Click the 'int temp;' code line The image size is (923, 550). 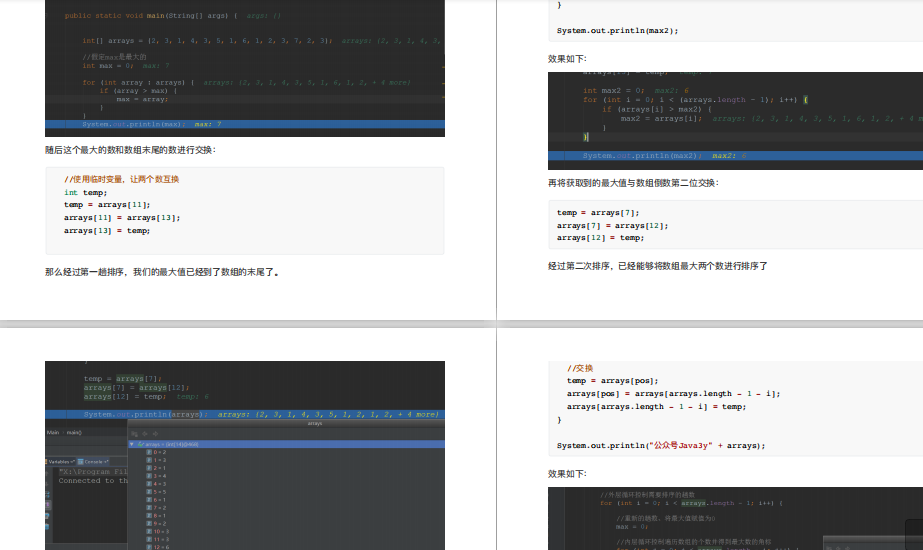coord(85,193)
